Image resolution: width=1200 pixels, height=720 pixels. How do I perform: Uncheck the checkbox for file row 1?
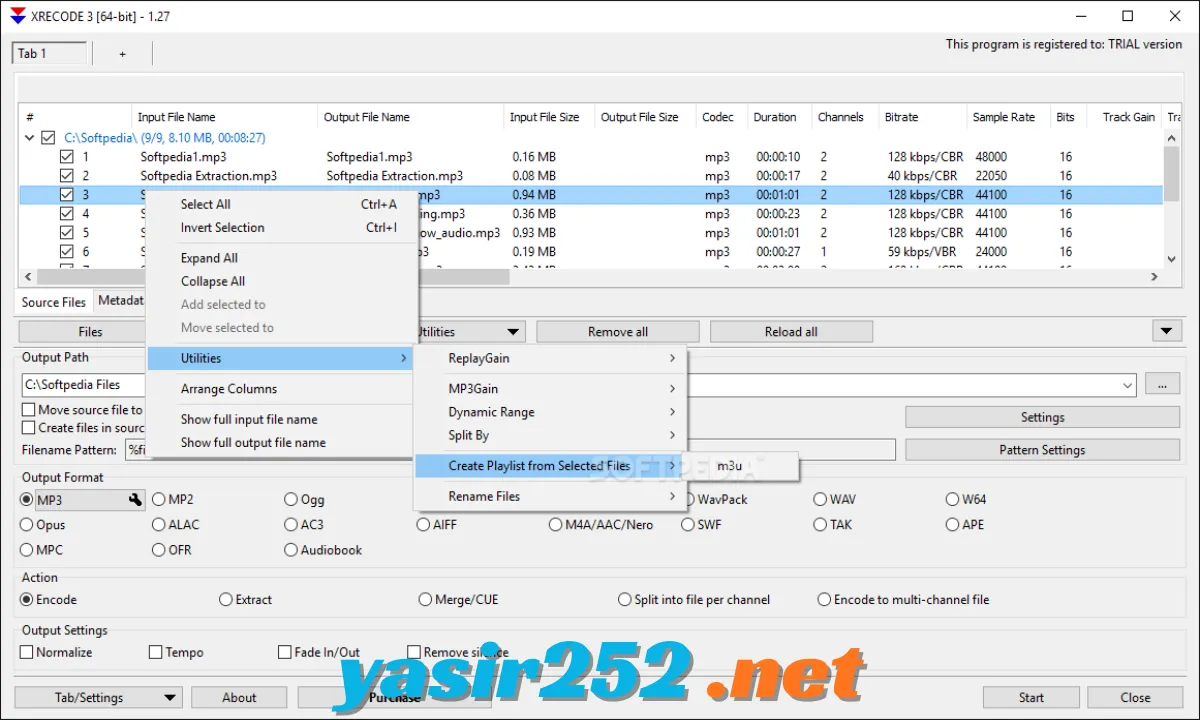67,157
